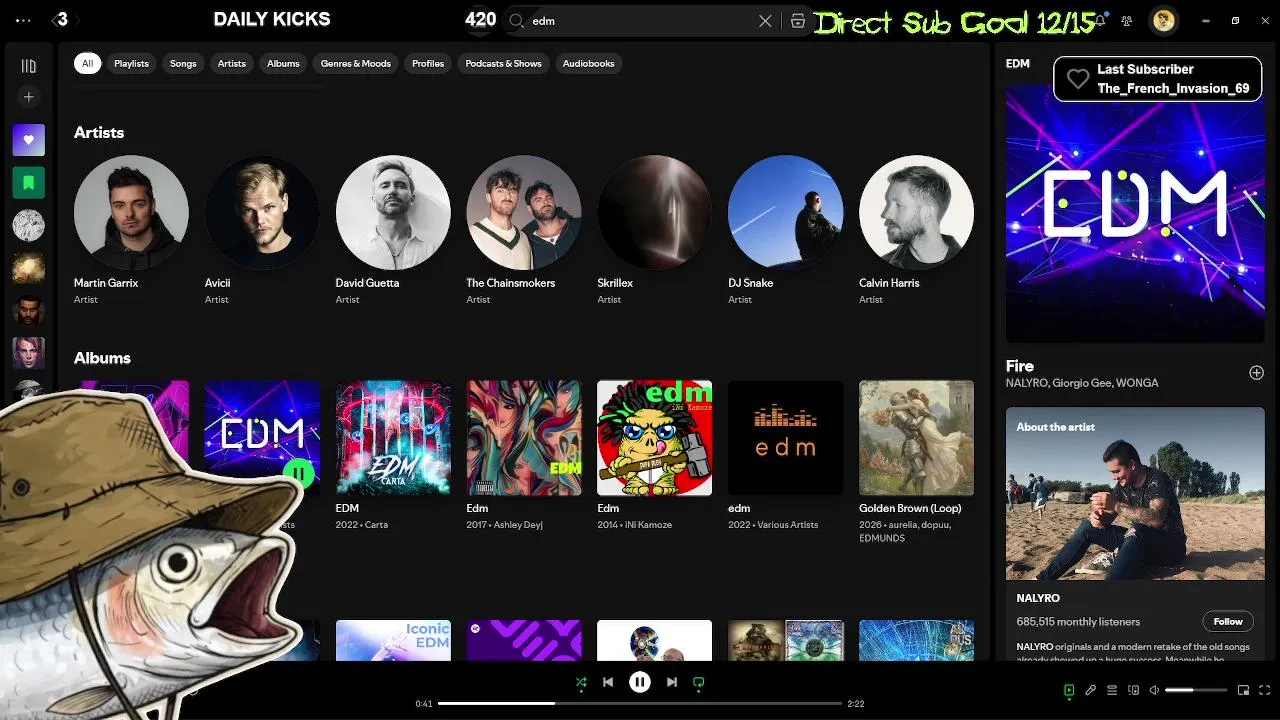This screenshot has height=720, width=1280.
Task: Filter results by Songs
Action: 183,63
